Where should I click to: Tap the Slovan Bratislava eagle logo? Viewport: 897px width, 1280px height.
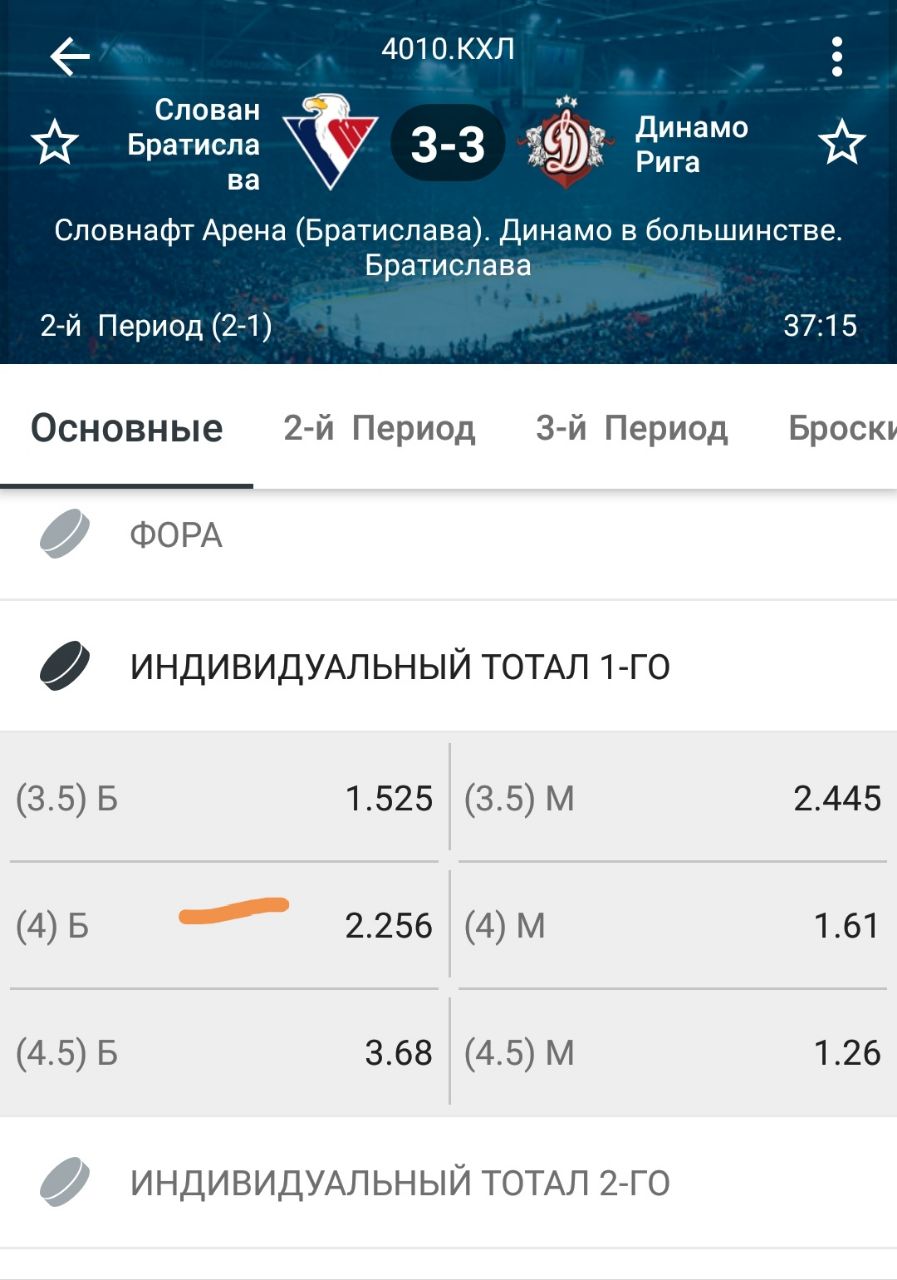click(329, 140)
